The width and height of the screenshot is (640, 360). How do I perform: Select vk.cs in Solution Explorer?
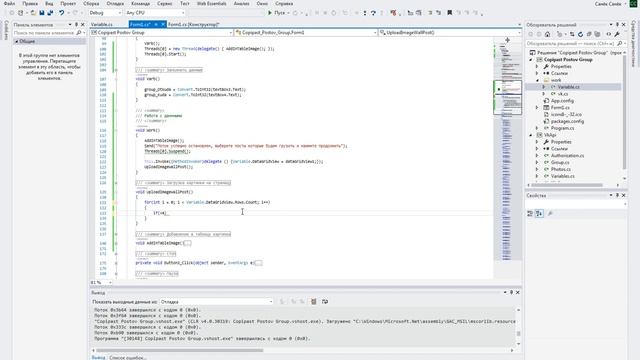click(x=562, y=94)
